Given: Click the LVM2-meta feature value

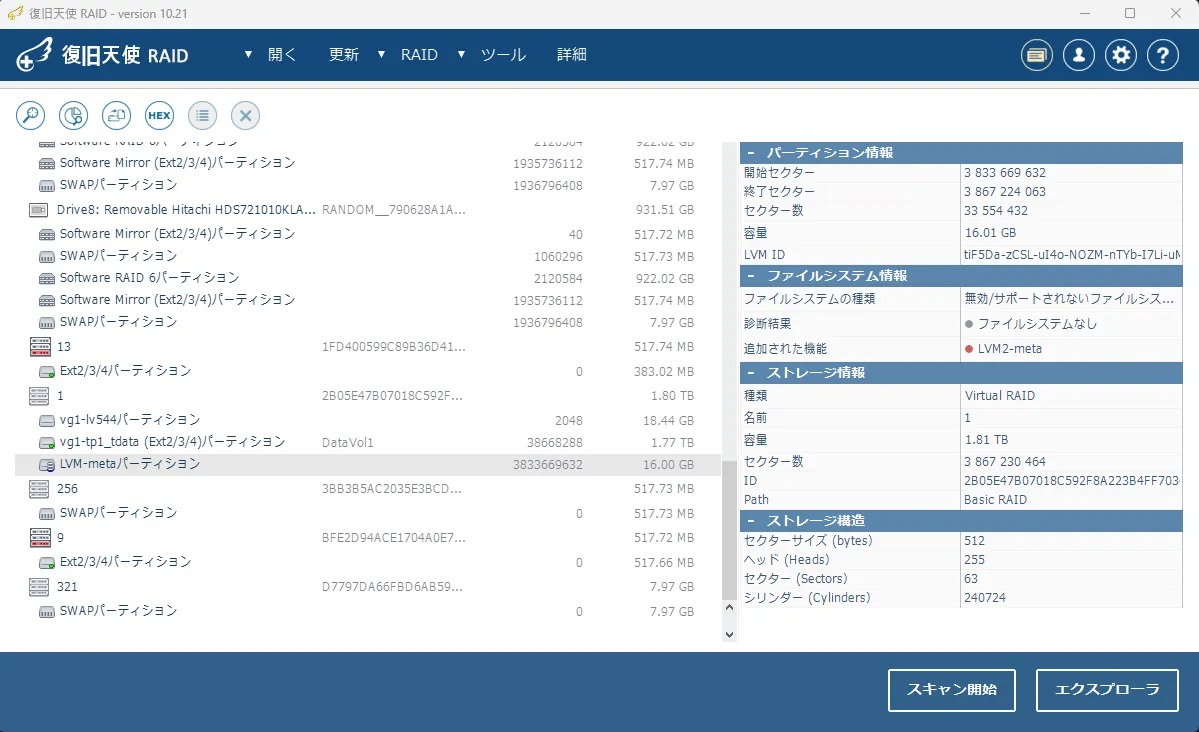Looking at the screenshot, I should tap(1009, 349).
